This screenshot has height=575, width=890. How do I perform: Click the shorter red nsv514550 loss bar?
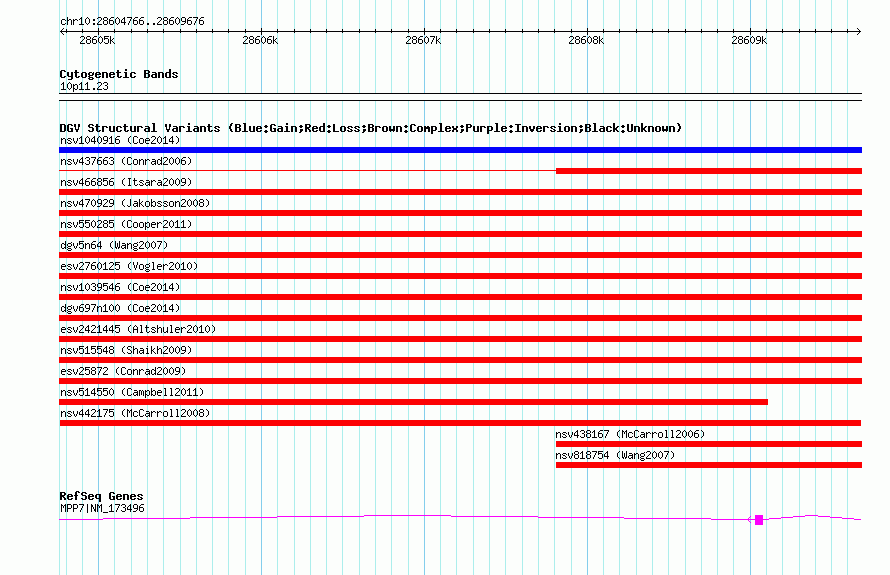(x=414, y=402)
